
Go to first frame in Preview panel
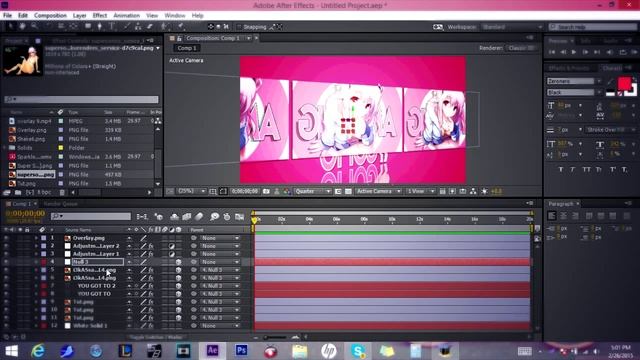[552, 52]
